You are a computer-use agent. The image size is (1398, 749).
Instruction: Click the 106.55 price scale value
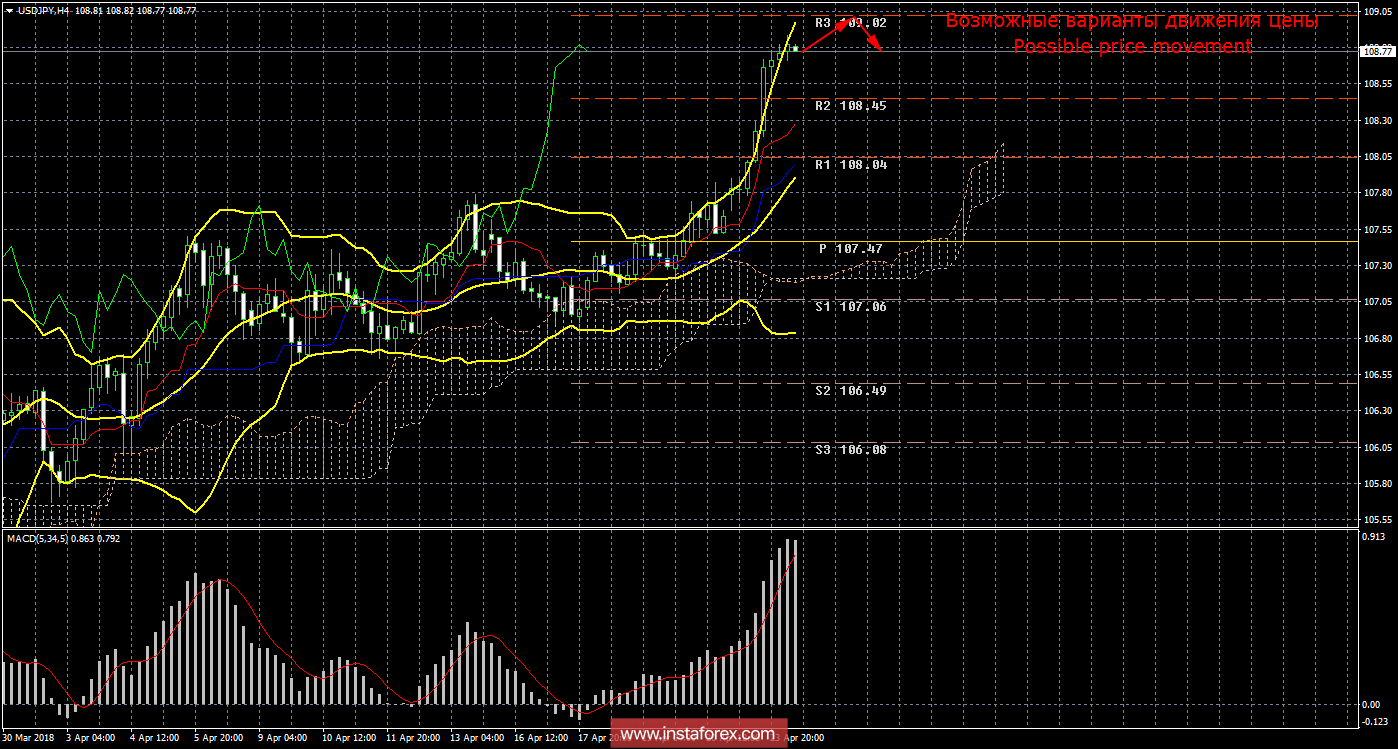point(1376,375)
